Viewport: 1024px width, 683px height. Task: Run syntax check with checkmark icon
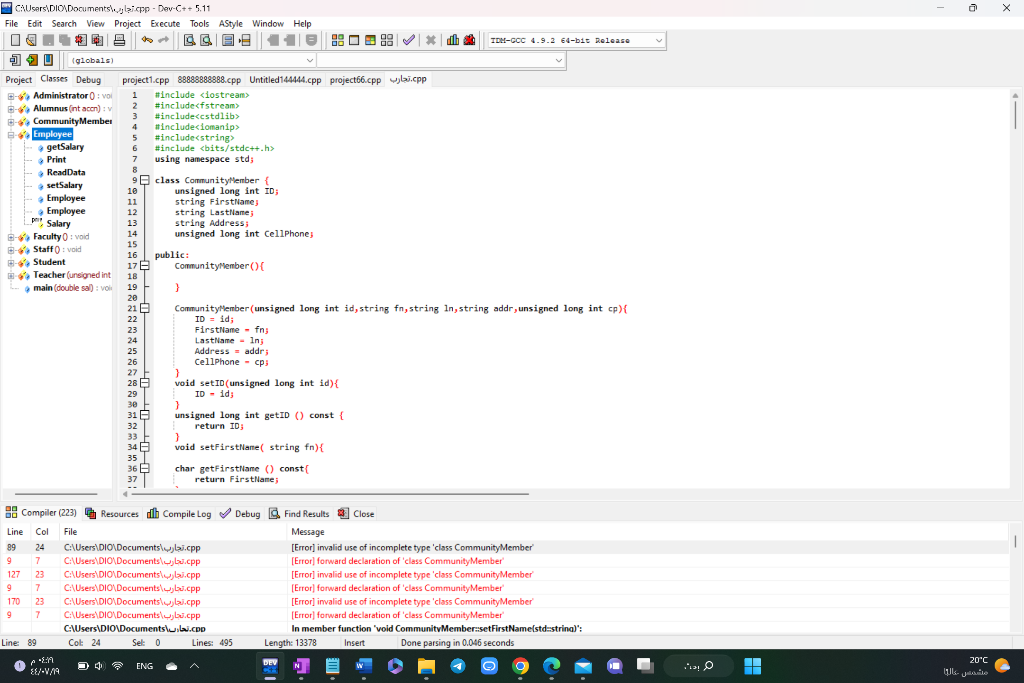(408, 40)
